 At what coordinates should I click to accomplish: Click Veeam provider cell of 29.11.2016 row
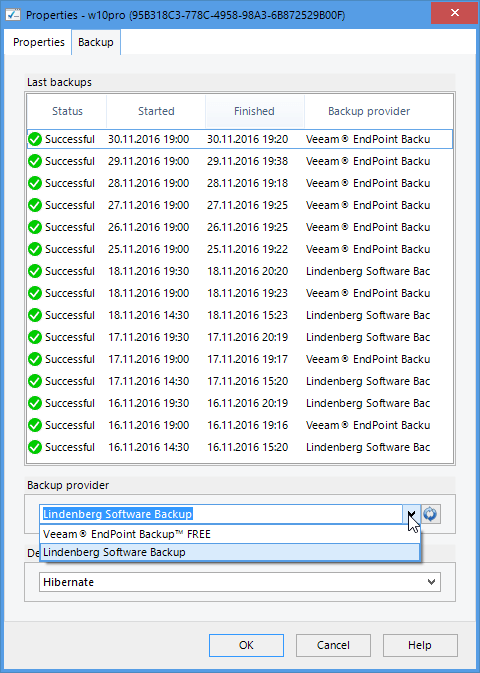tap(368, 161)
